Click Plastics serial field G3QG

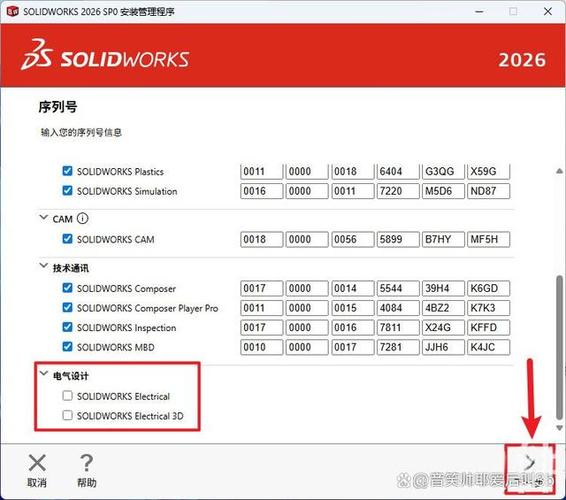(443, 171)
